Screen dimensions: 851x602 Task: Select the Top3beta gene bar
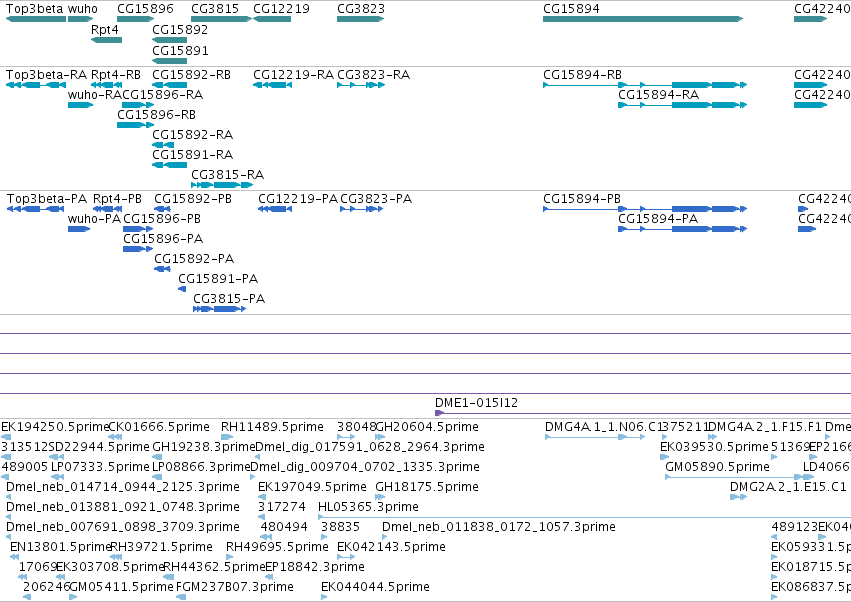(x=36, y=19)
